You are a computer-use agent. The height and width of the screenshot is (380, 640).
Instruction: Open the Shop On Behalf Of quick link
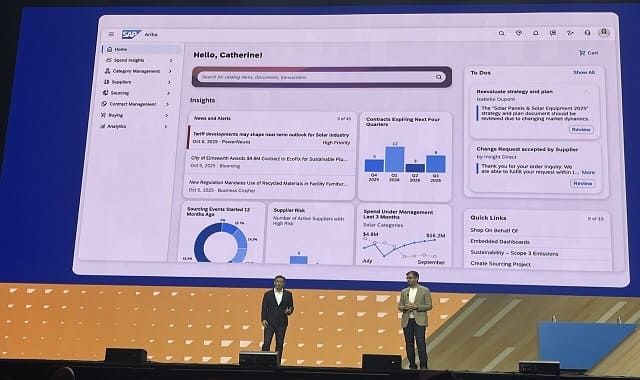point(494,230)
